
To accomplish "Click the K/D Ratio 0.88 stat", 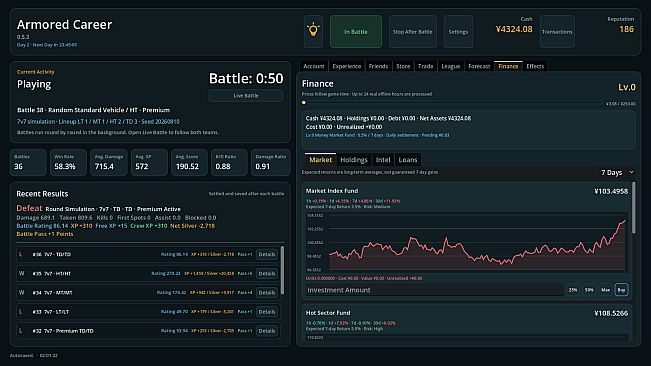I will [x=229, y=162].
